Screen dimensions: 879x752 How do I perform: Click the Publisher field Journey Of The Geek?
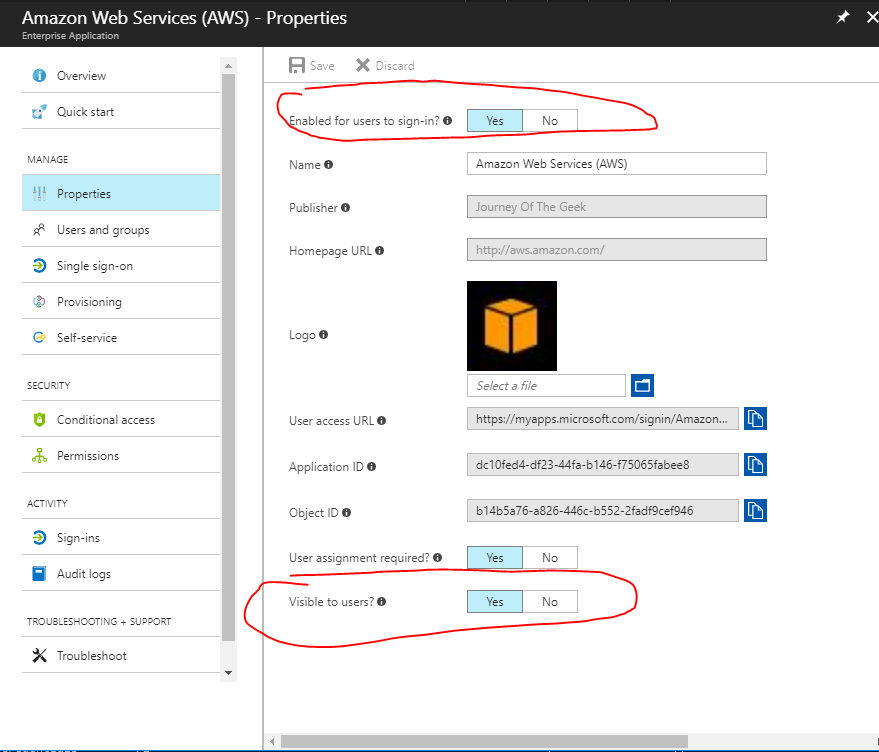[617, 206]
